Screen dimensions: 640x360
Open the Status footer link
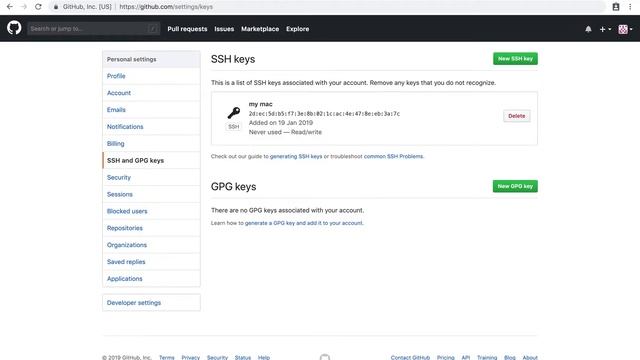click(243, 358)
